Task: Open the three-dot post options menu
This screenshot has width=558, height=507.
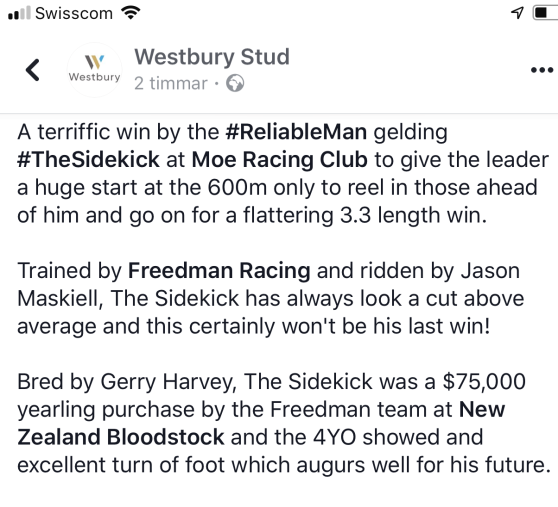Action: pyautogui.click(x=542, y=70)
